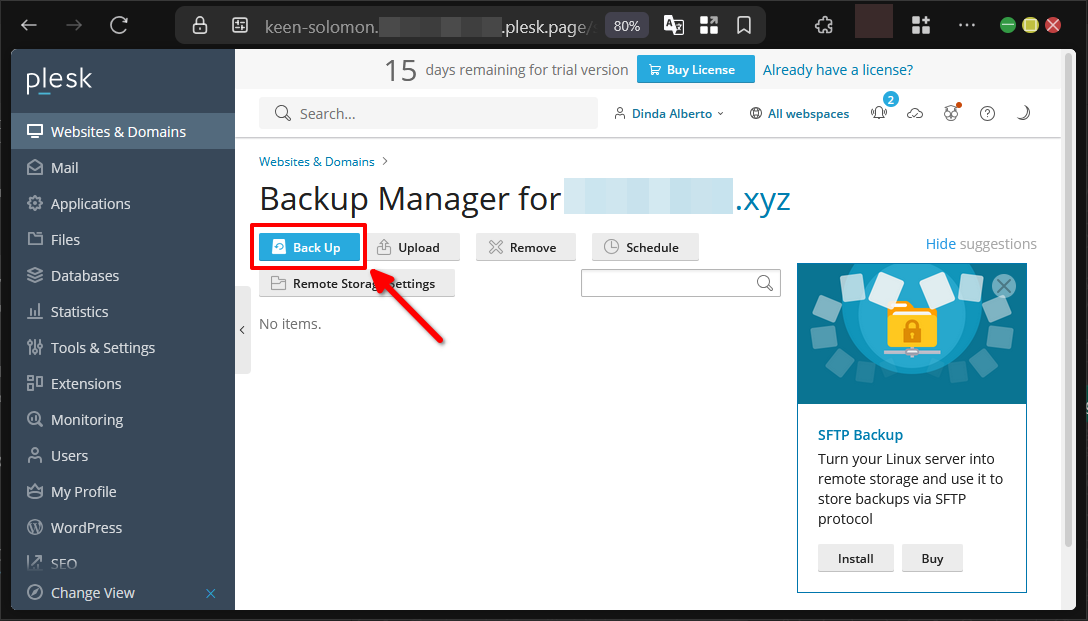
Task: Switch theme using the moon icon
Action: (x=1023, y=113)
